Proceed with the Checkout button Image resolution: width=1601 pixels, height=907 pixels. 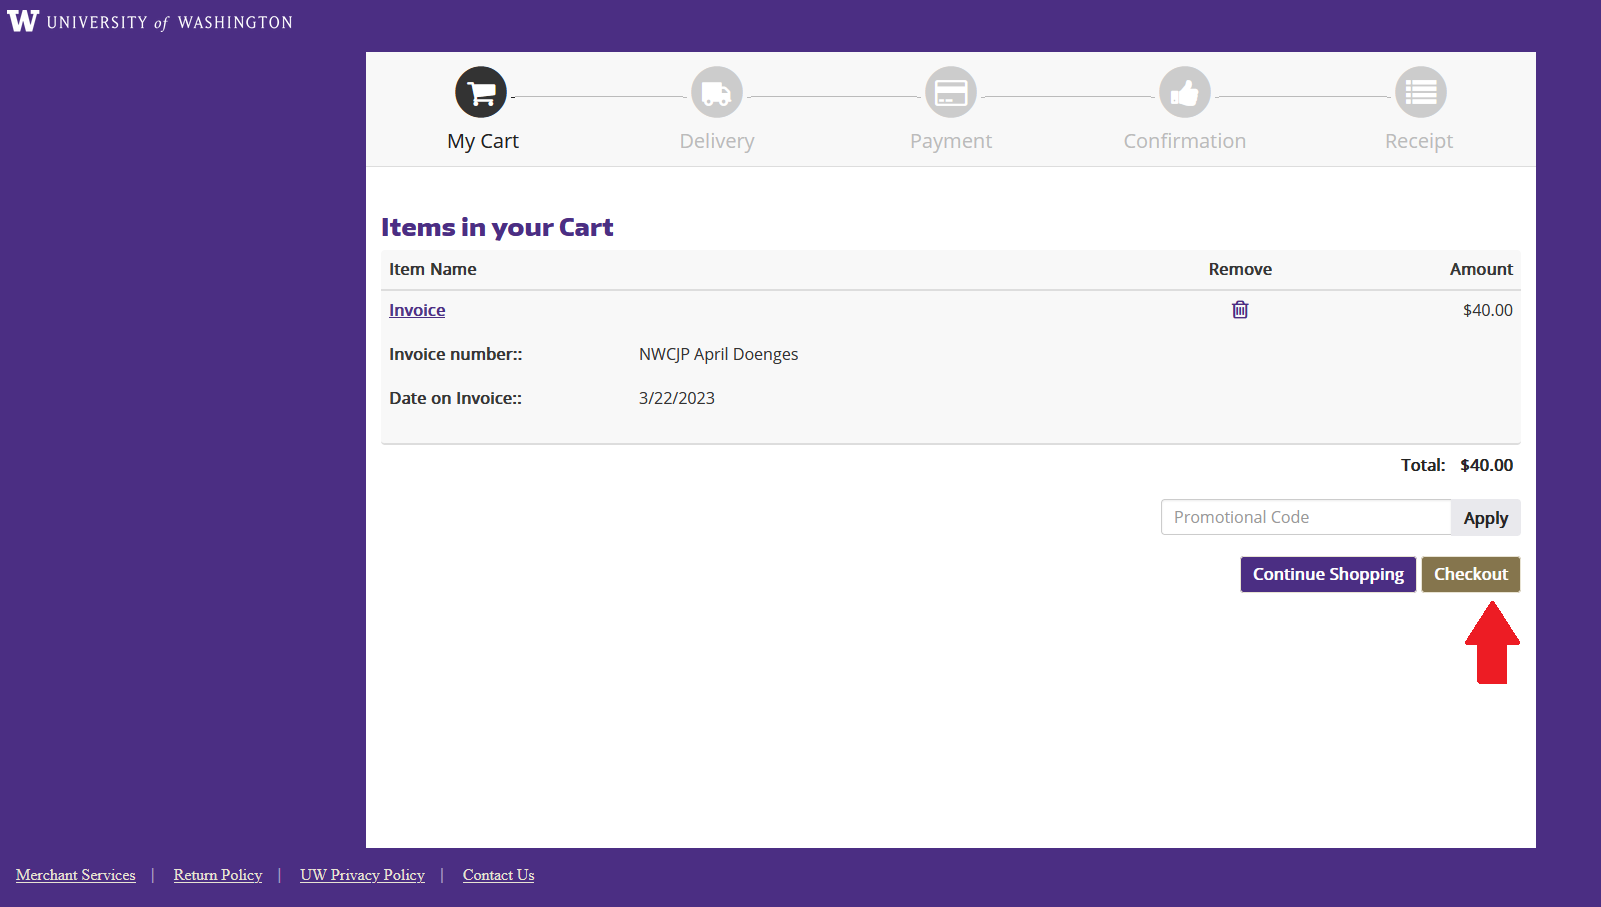coord(1471,574)
